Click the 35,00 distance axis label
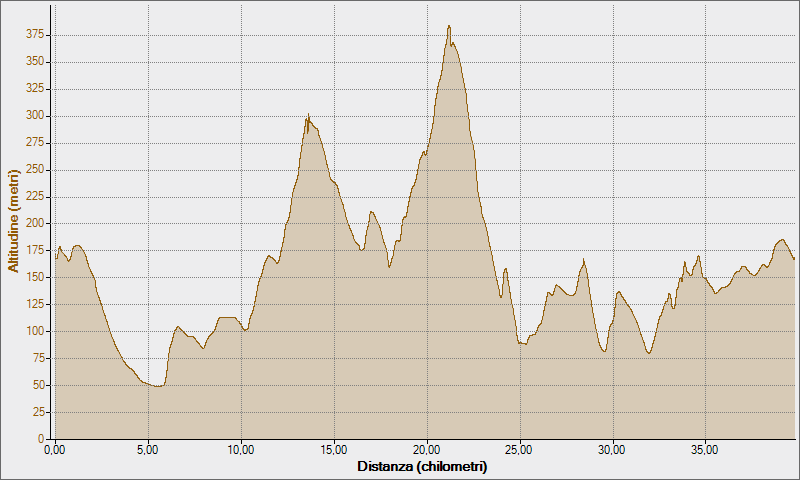 (x=705, y=450)
